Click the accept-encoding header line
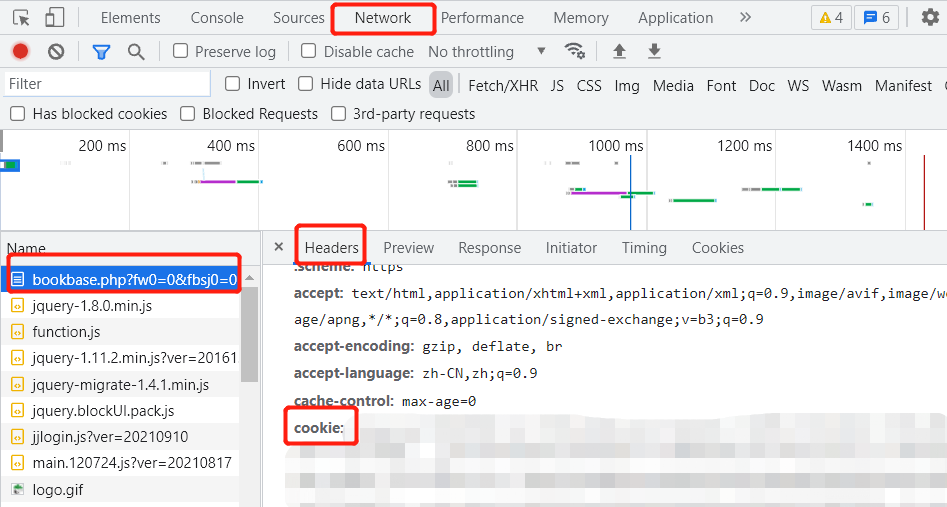 tap(428, 346)
